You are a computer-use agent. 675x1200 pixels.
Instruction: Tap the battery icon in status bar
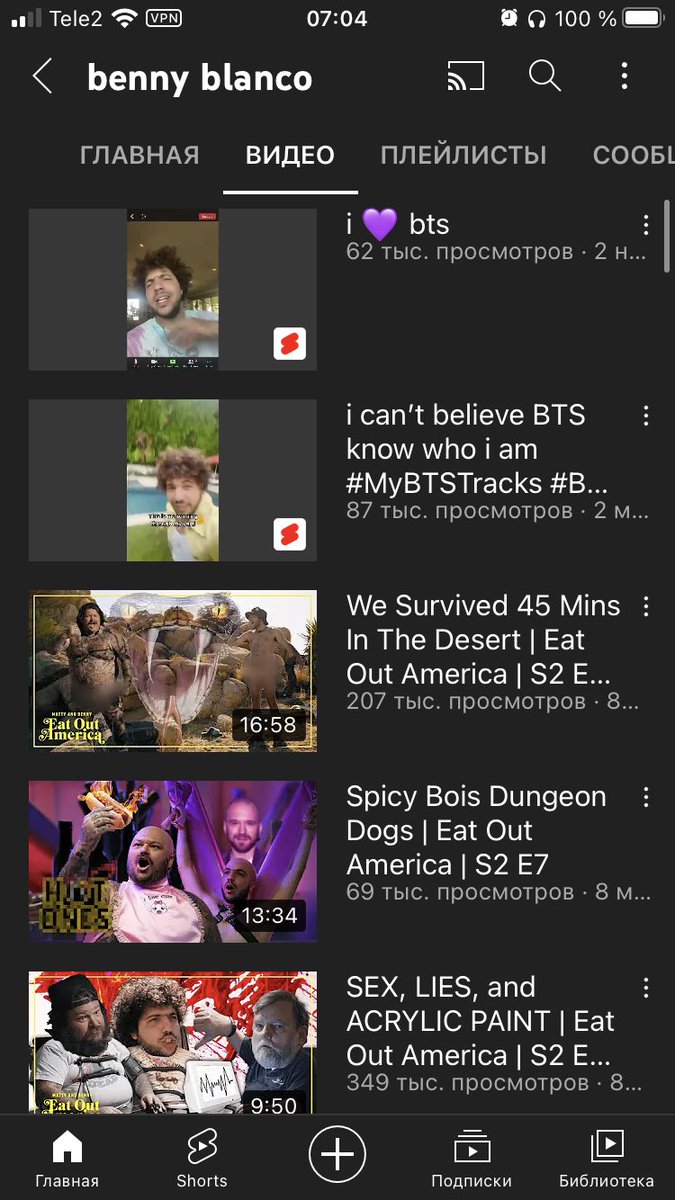pos(645,18)
